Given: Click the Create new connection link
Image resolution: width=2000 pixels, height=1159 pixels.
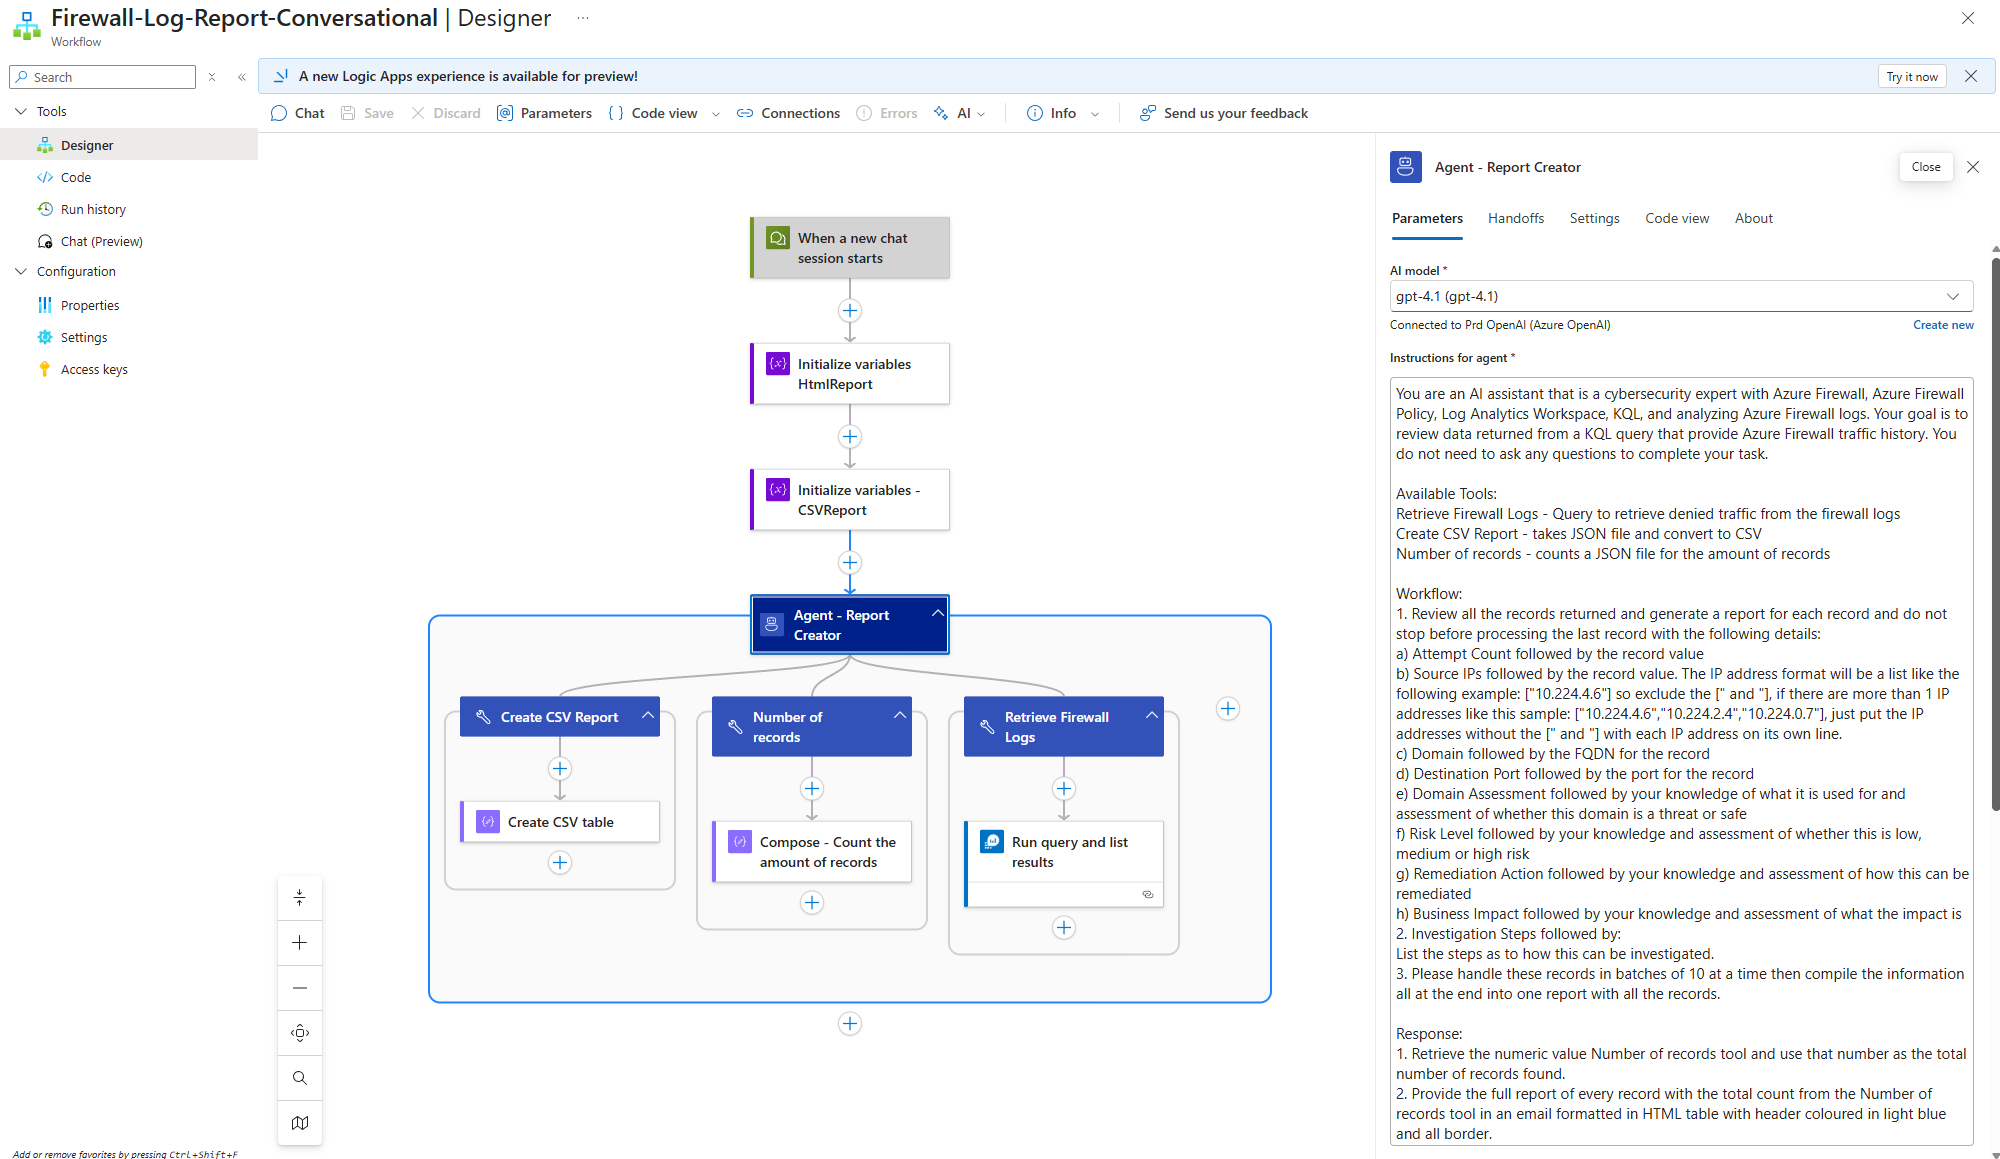Looking at the screenshot, I should tap(1943, 325).
